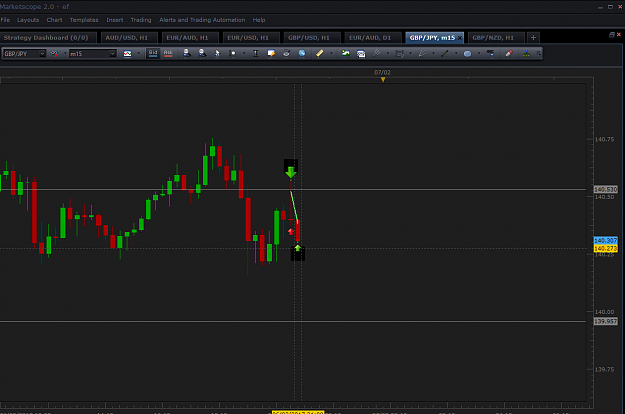Click the calendar window icon next to picture
This screenshot has width=625, height=414.
pos(361,53)
